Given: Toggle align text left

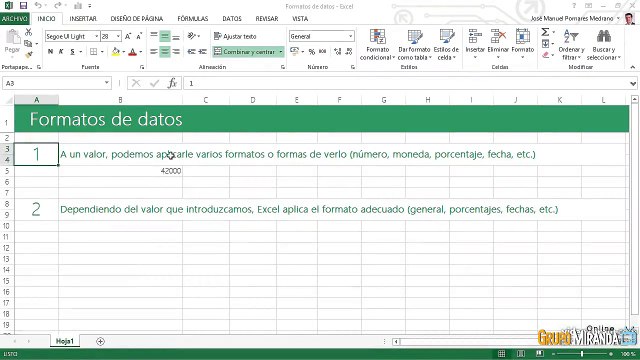Looking at the screenshot, I should (x=154, y=51).
